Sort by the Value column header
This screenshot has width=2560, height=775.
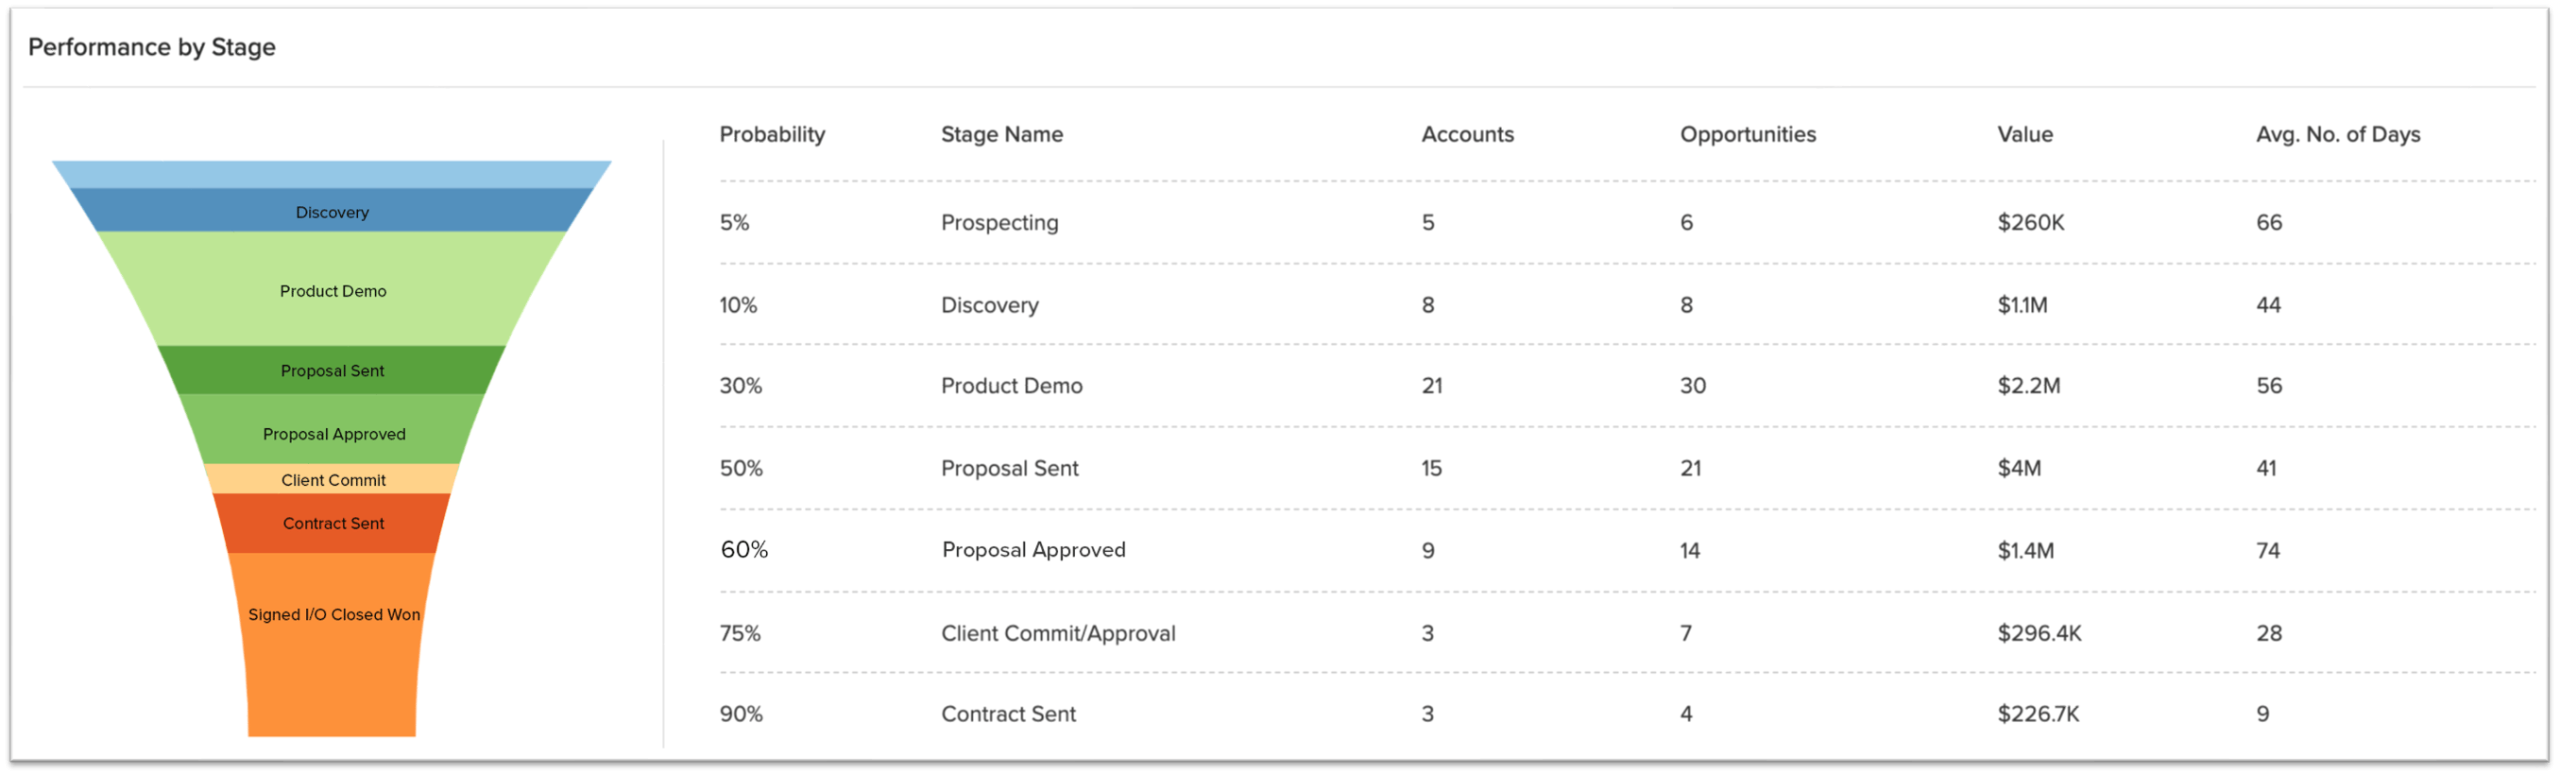[2024, 134]
